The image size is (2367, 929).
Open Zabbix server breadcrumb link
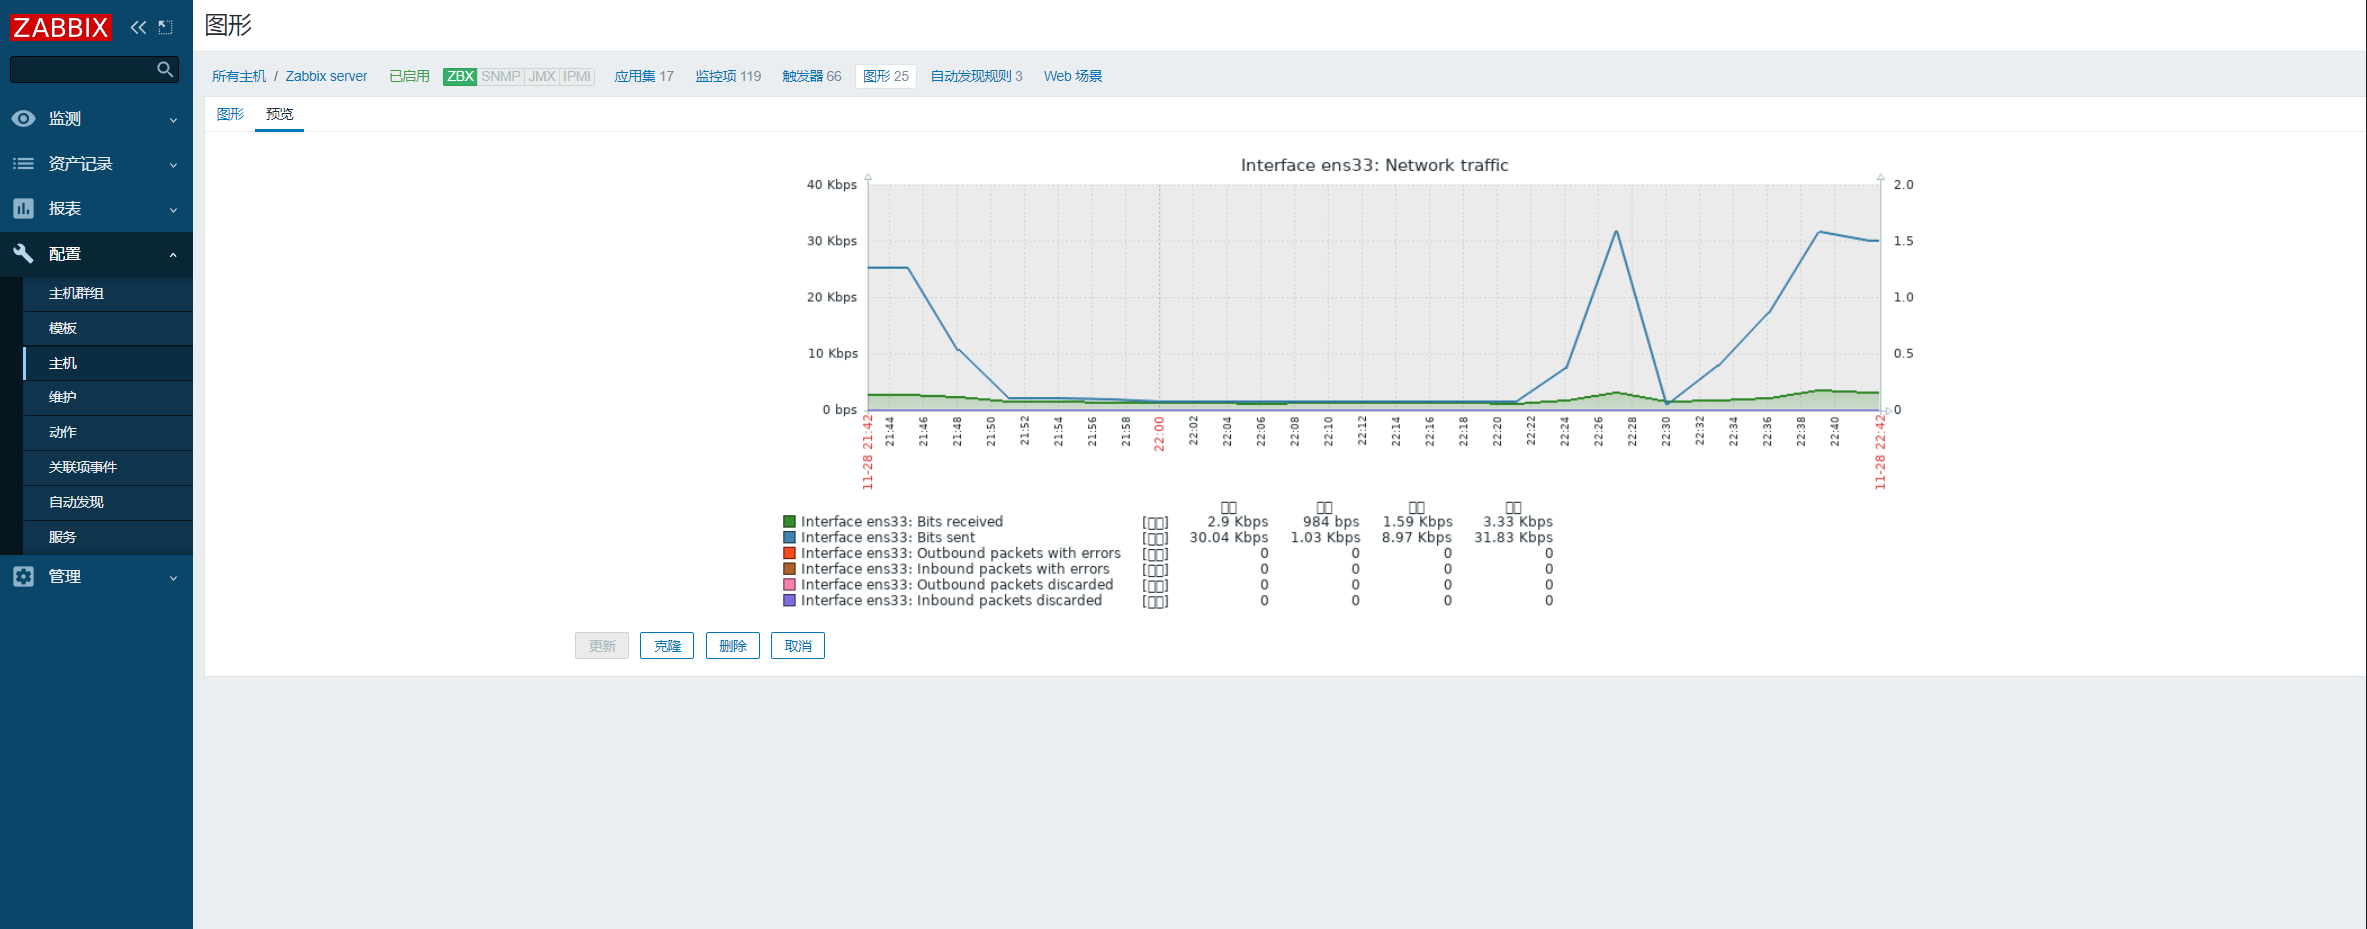pyautogui.click(x=326, y=76)
